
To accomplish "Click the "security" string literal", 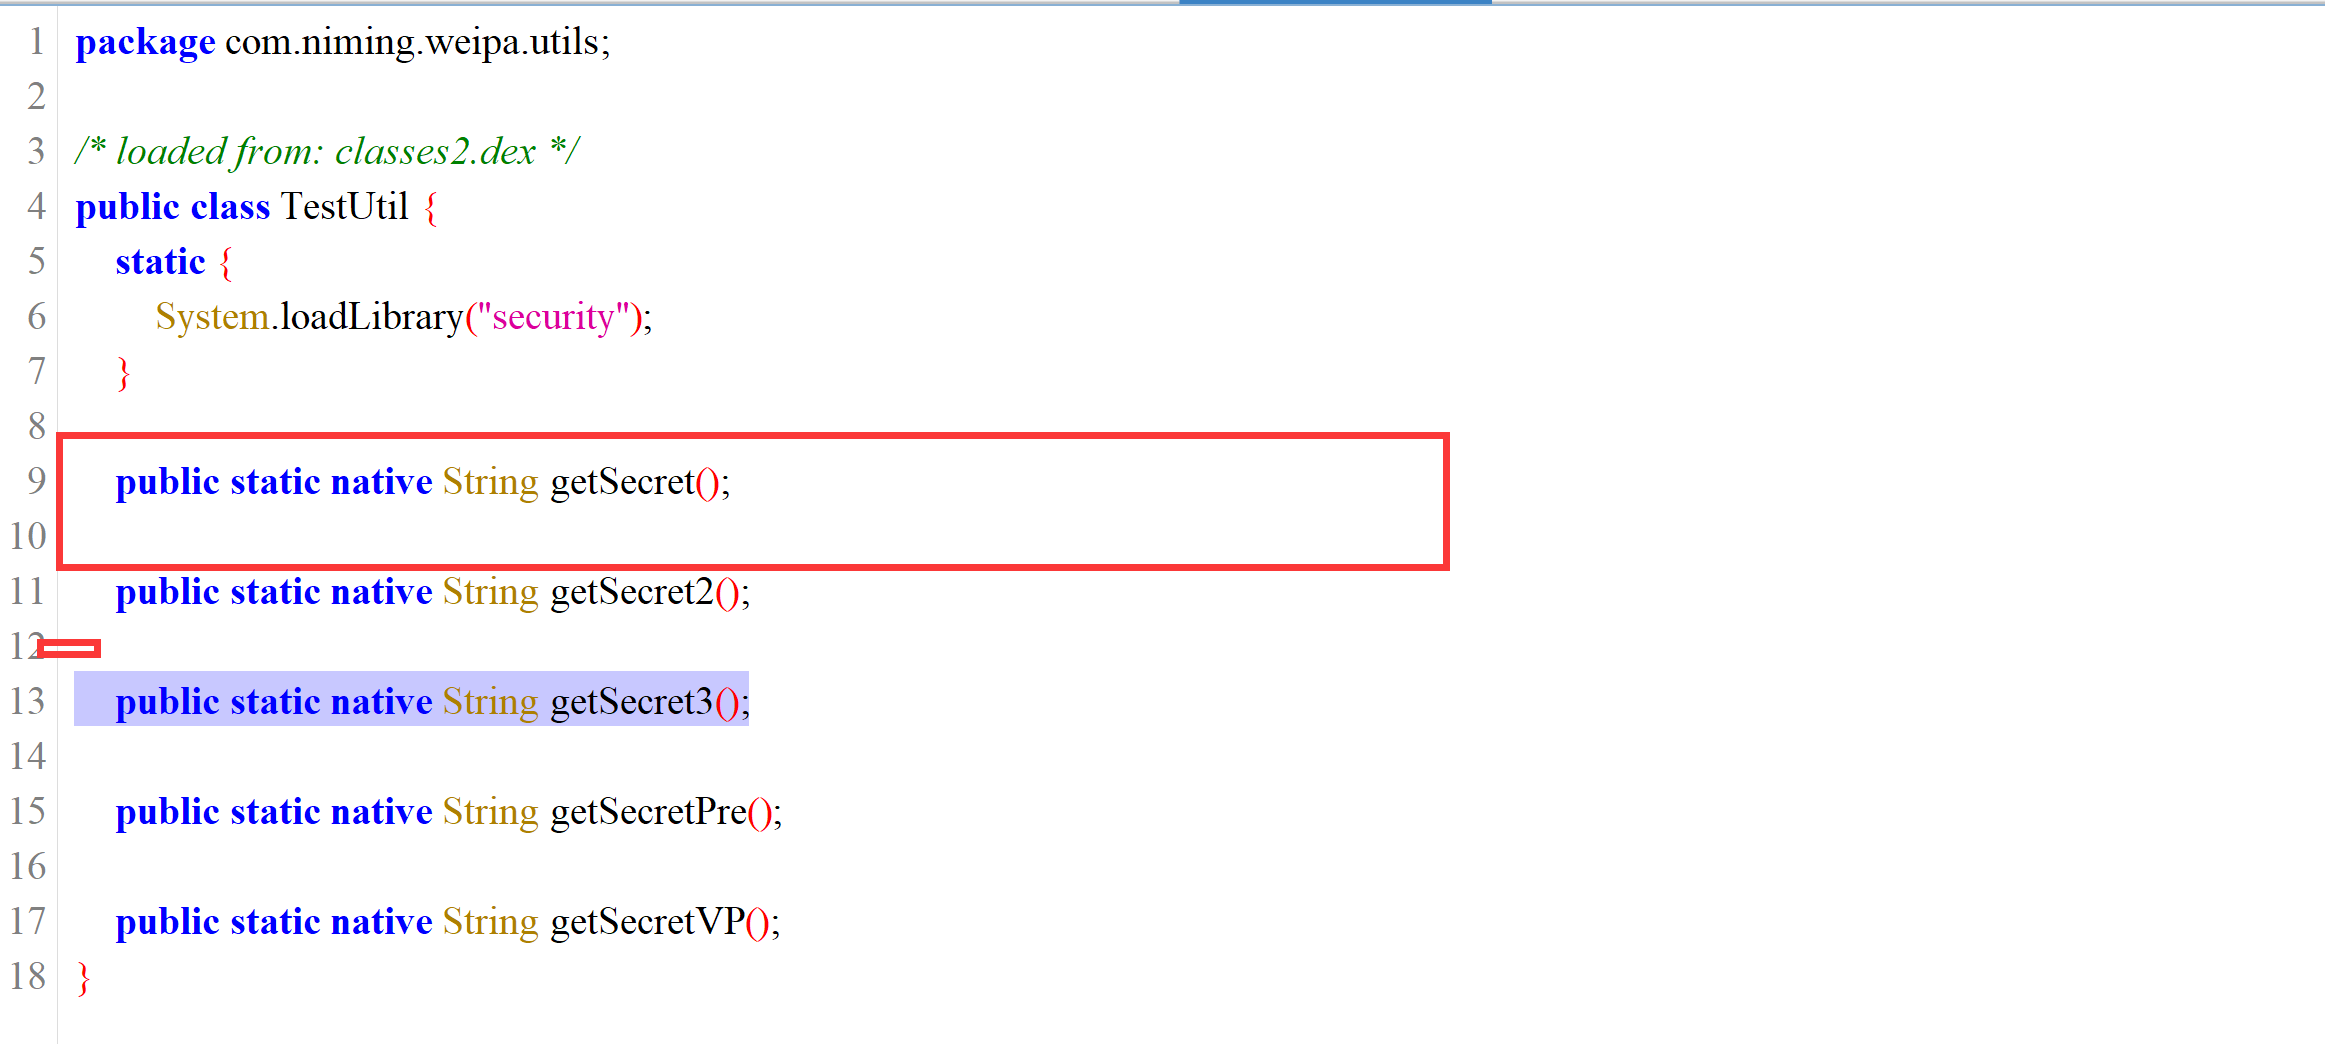I will click(x=553, y=317).
